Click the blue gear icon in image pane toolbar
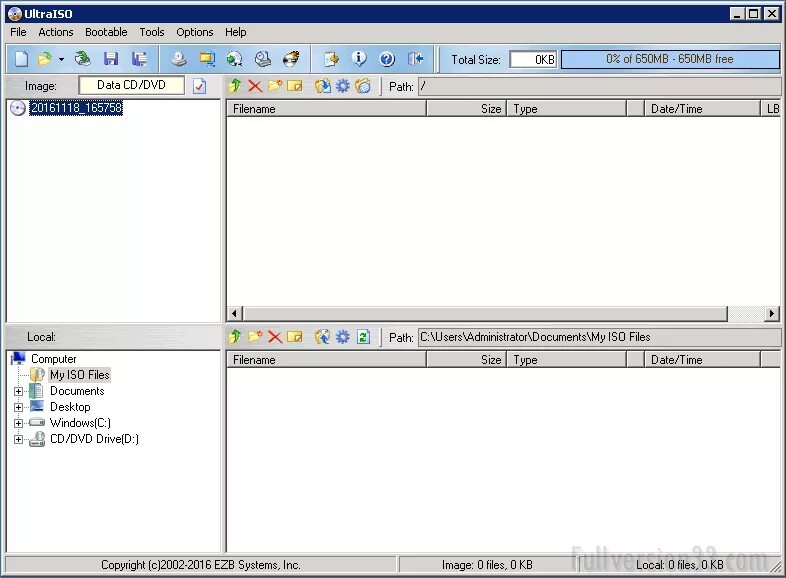The image size is (786, 578). 342,86
